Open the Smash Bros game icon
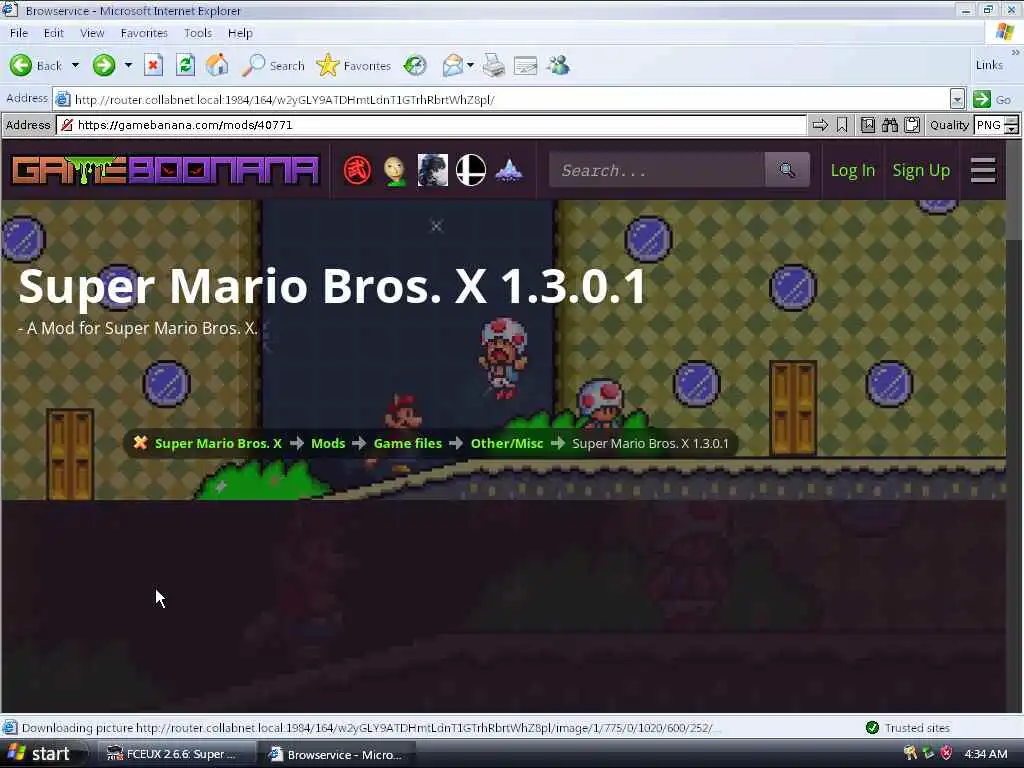 [470, 170]
